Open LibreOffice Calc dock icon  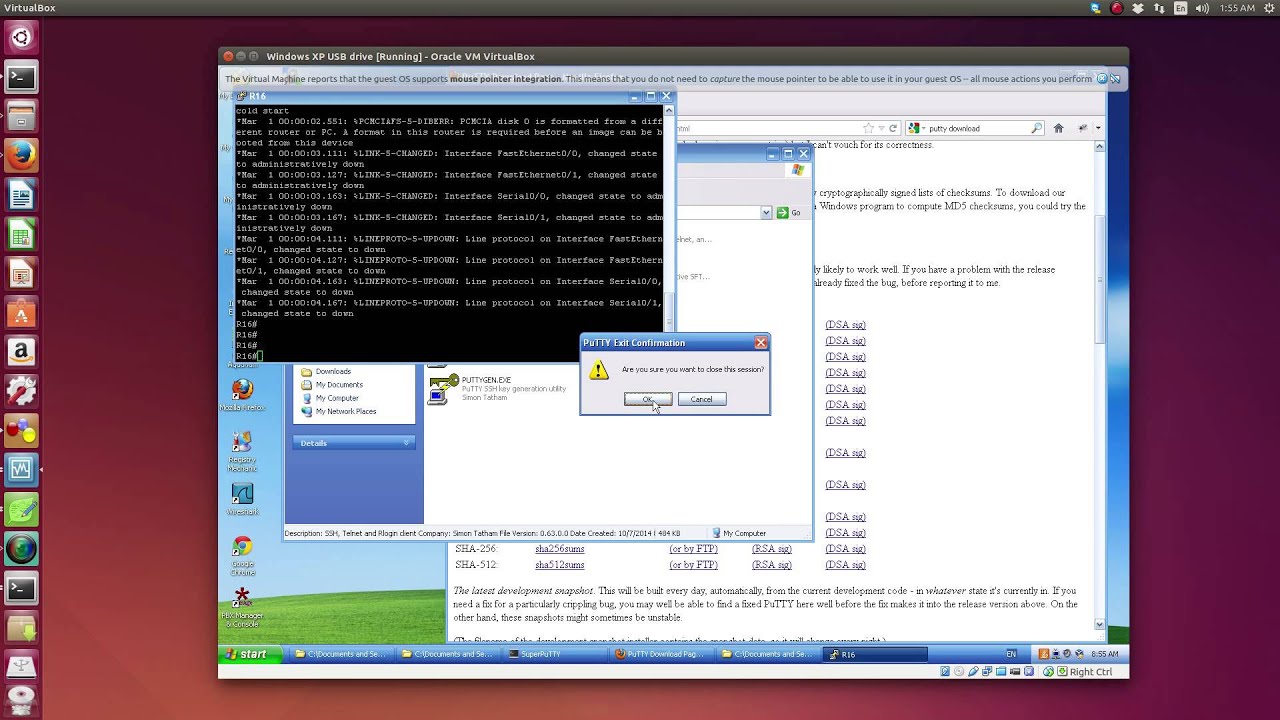[21, 235]
